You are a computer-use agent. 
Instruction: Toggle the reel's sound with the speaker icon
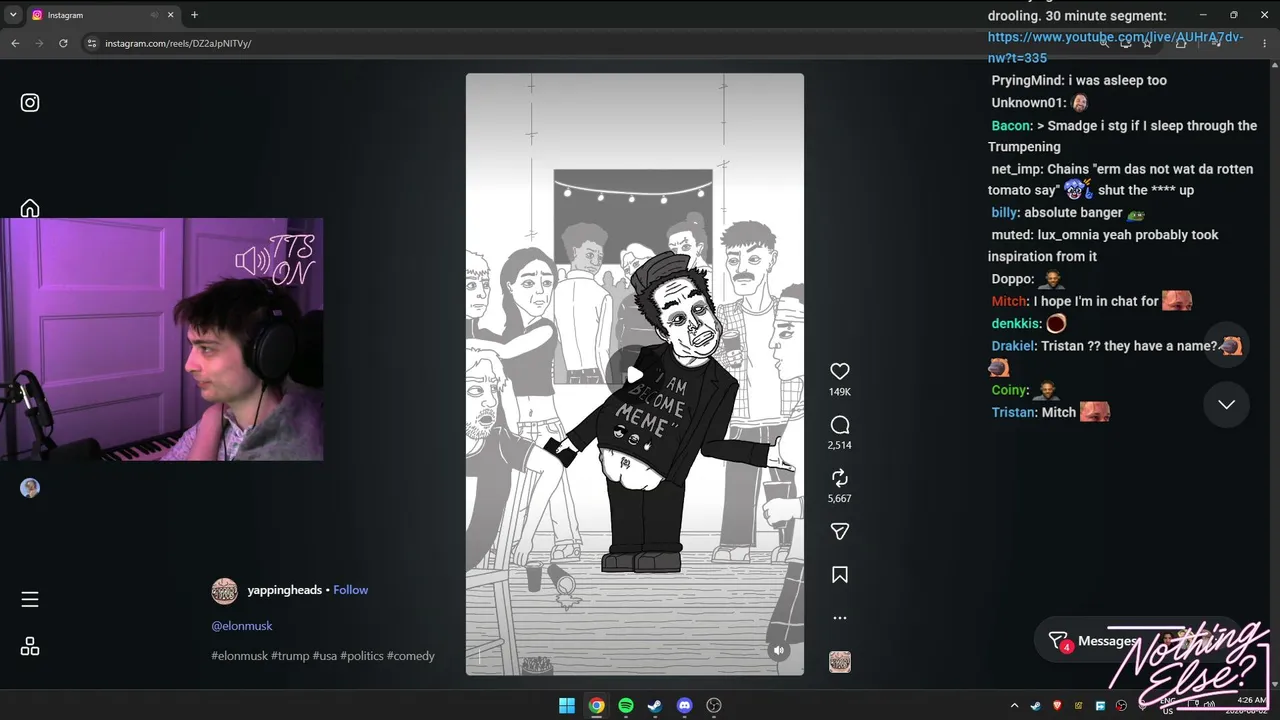pyautogui.click(x=779, y=650)
